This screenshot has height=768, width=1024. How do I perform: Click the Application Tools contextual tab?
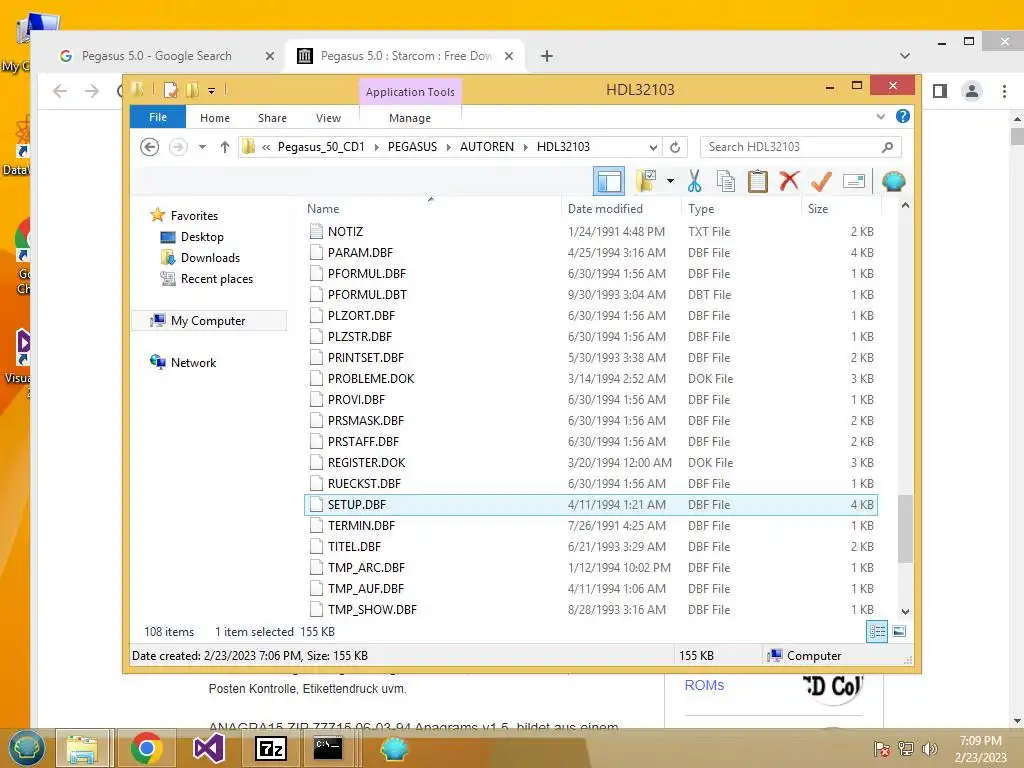(x=410, y=92)
